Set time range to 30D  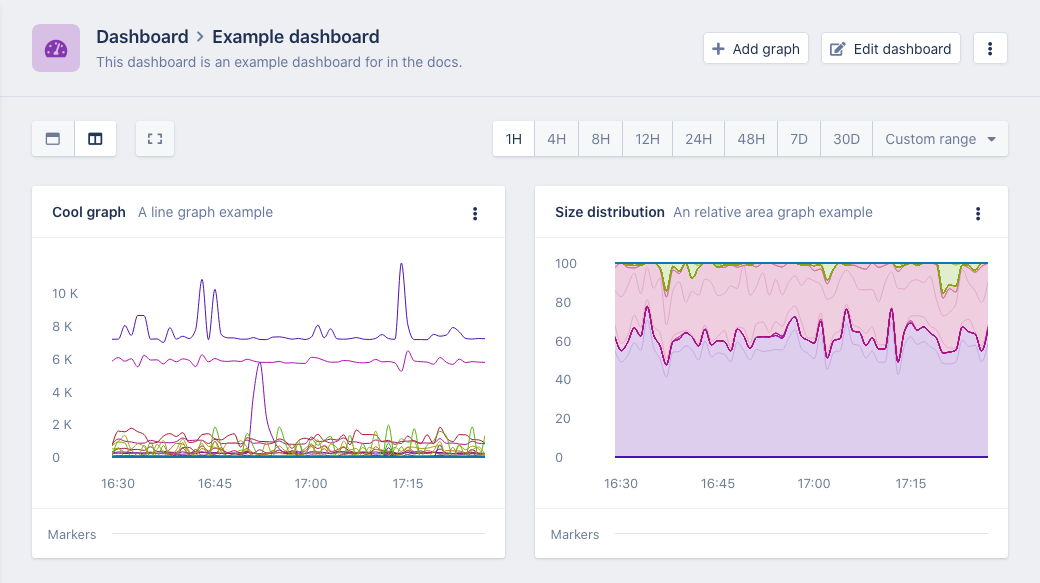[846, 139]
